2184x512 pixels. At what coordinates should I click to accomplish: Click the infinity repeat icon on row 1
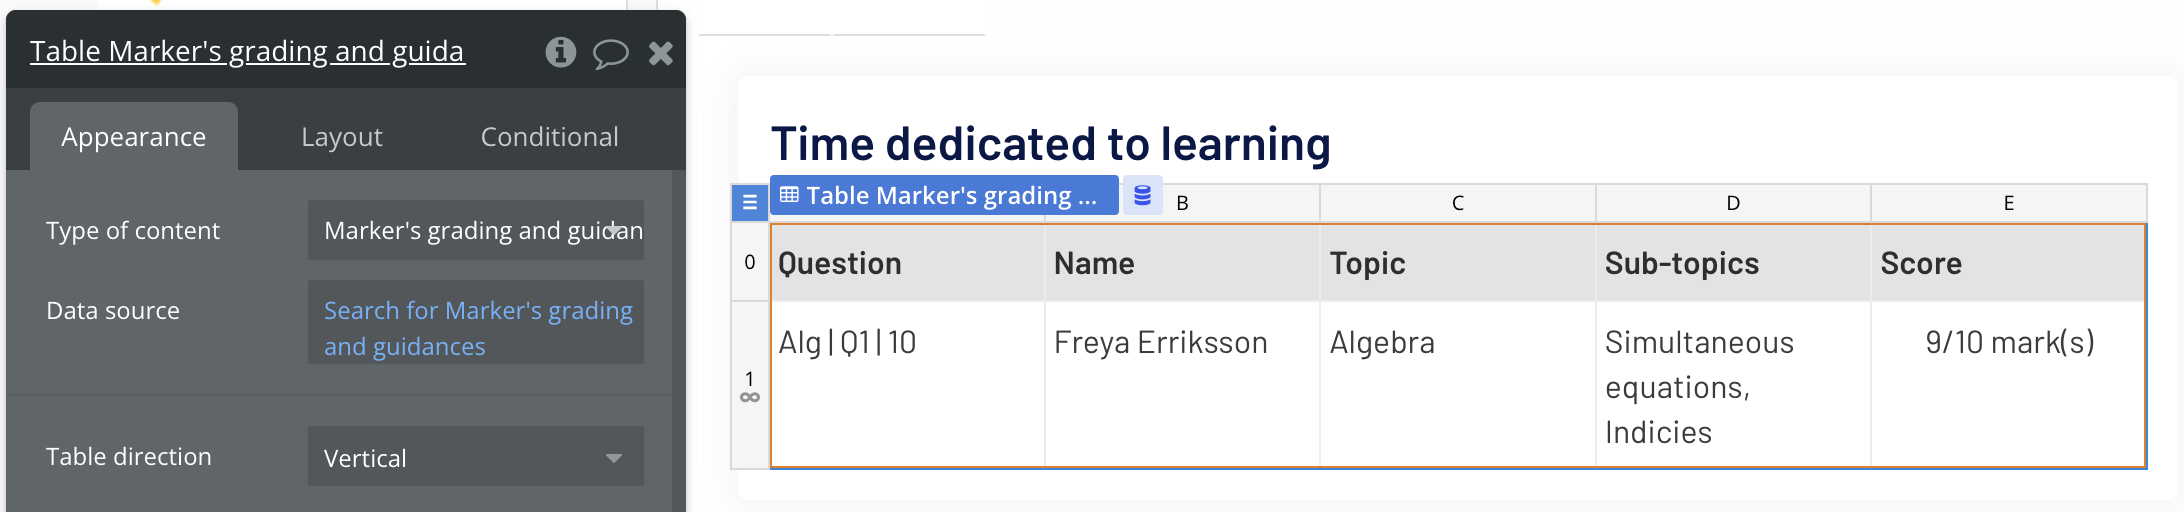tap(750, 397)
